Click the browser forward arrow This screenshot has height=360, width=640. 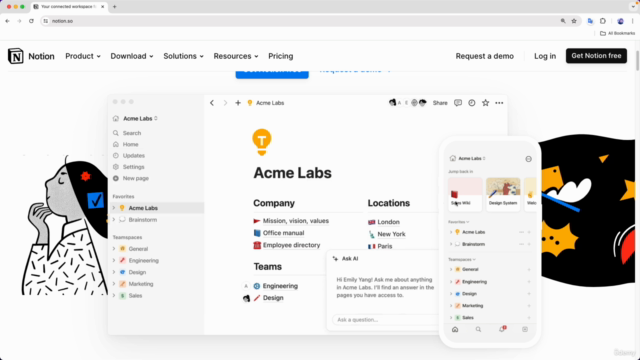click(19, 21)
